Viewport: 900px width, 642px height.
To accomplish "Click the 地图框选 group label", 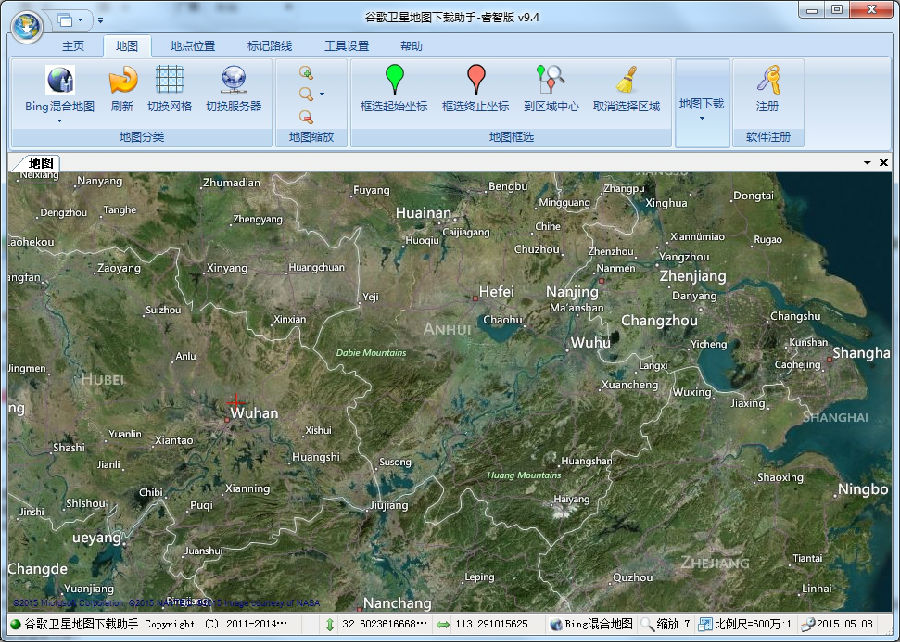I will coord(511,137).
